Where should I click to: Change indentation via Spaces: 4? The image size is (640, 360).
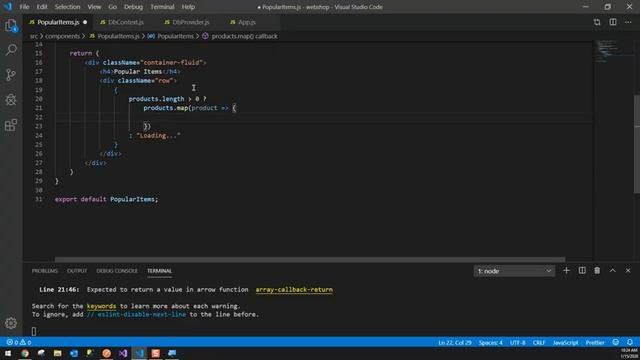491,342
